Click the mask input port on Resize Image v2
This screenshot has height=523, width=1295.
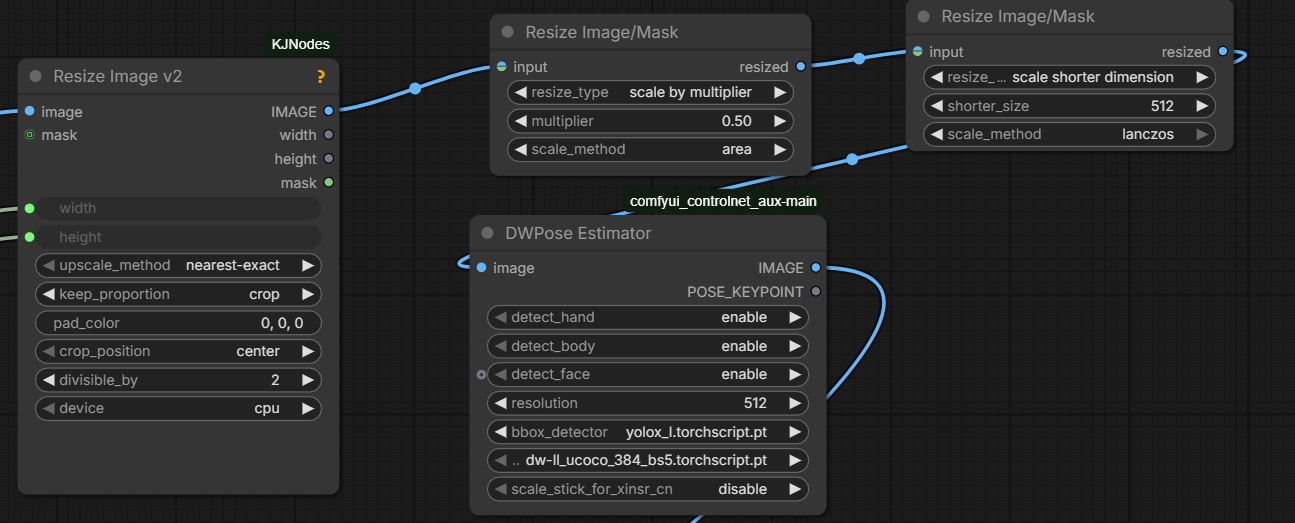coord(29,135)
